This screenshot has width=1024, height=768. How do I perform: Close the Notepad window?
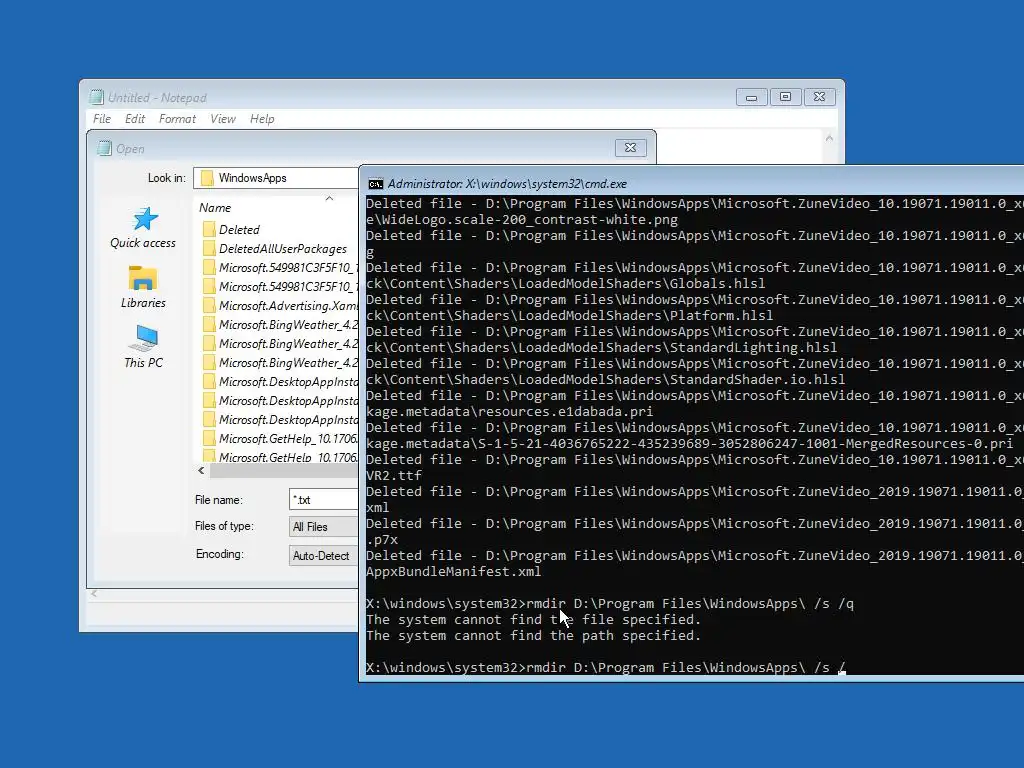pos(819,97)
